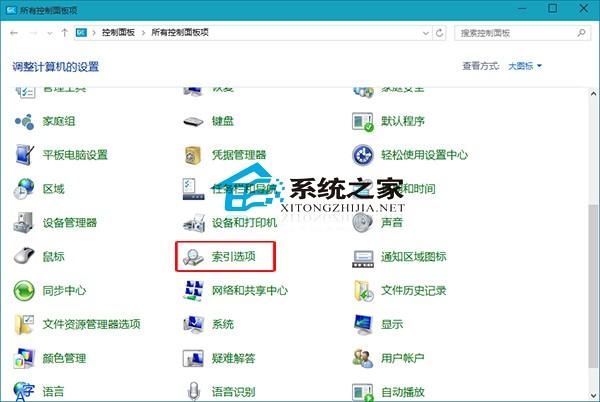Open the 文件资源管理器选项 folder options icon
600x402 pixels.
[24, 324]
